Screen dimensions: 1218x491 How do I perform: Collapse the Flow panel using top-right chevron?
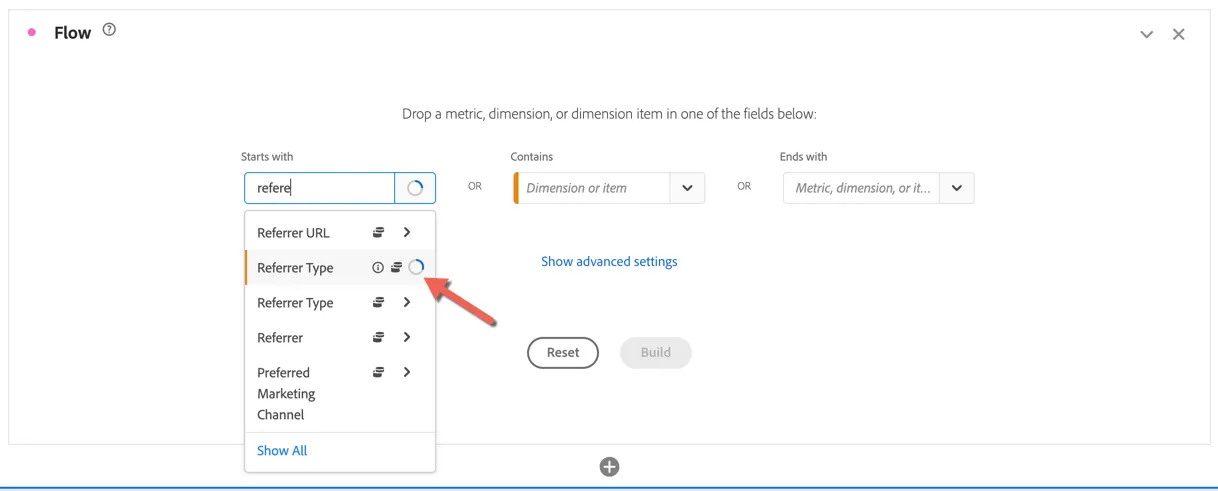click(1147, 34)
